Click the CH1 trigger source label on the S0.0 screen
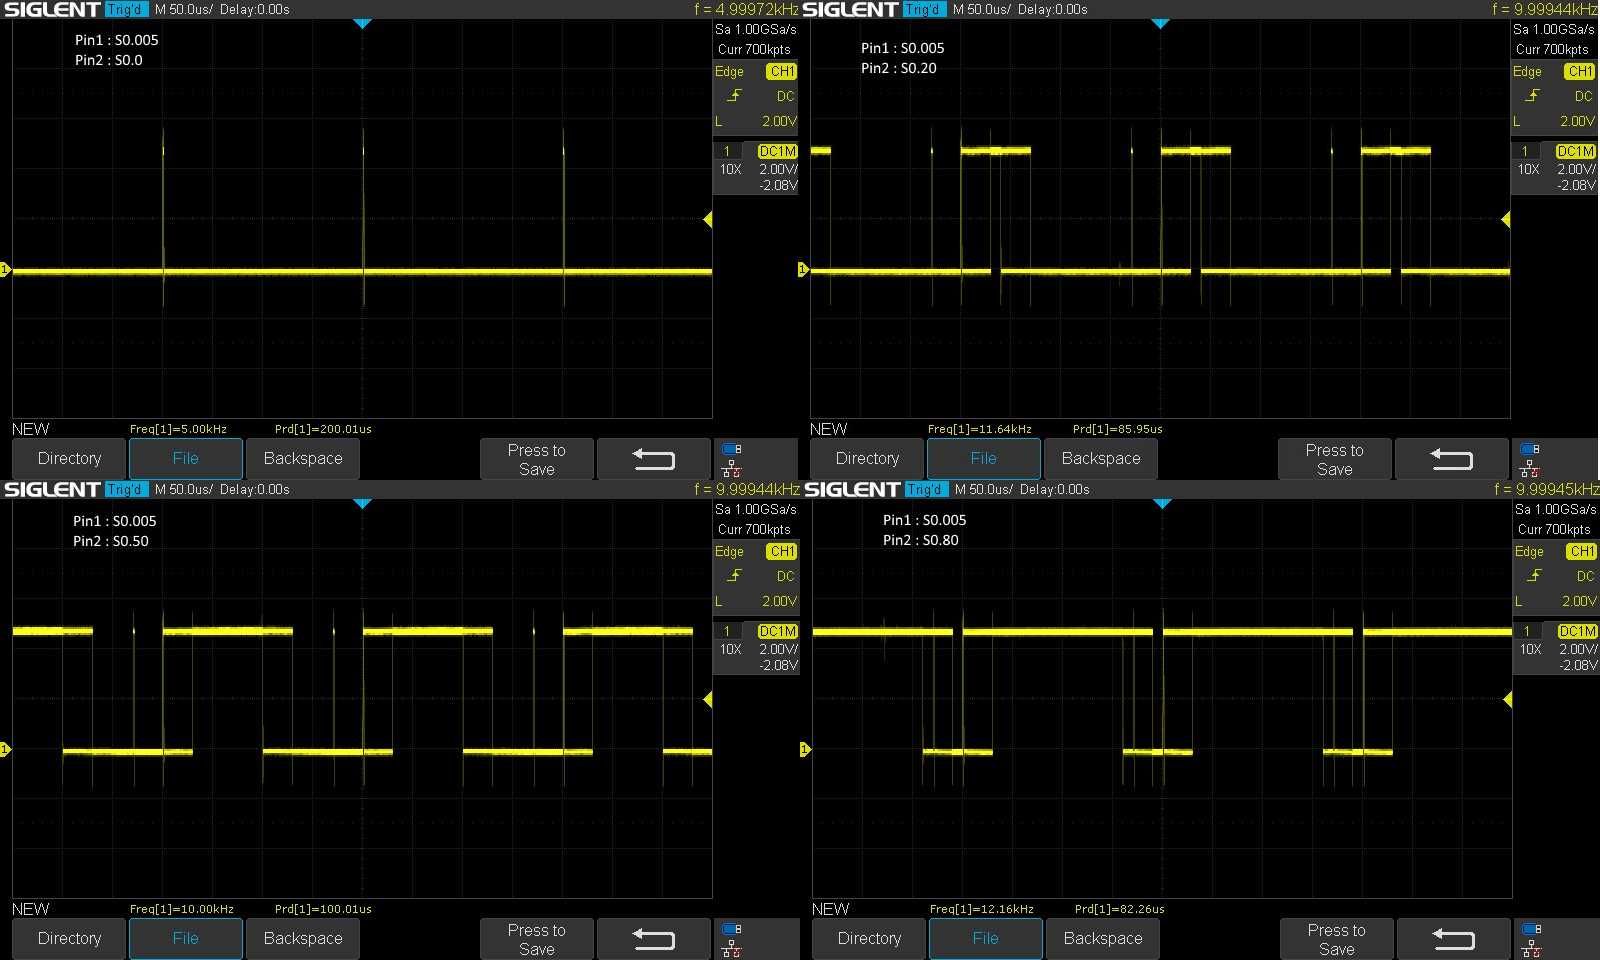Viewport: 1600px width, 960px height. (x=782, y=72)
